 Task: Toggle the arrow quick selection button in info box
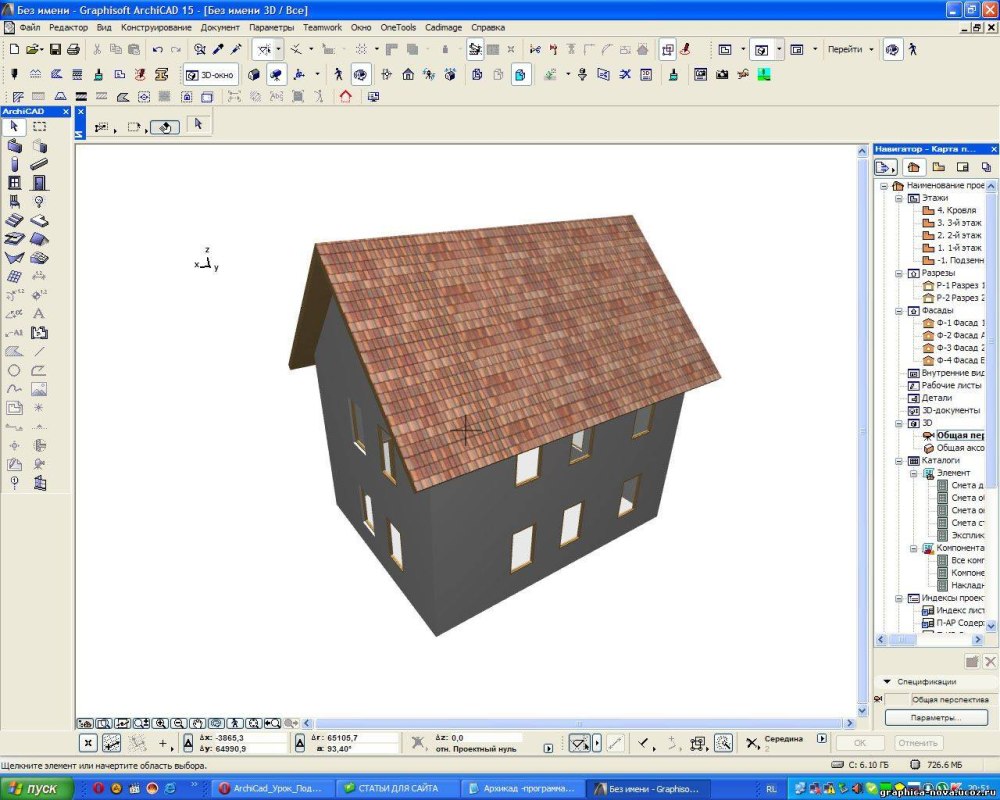click(198, 124)
